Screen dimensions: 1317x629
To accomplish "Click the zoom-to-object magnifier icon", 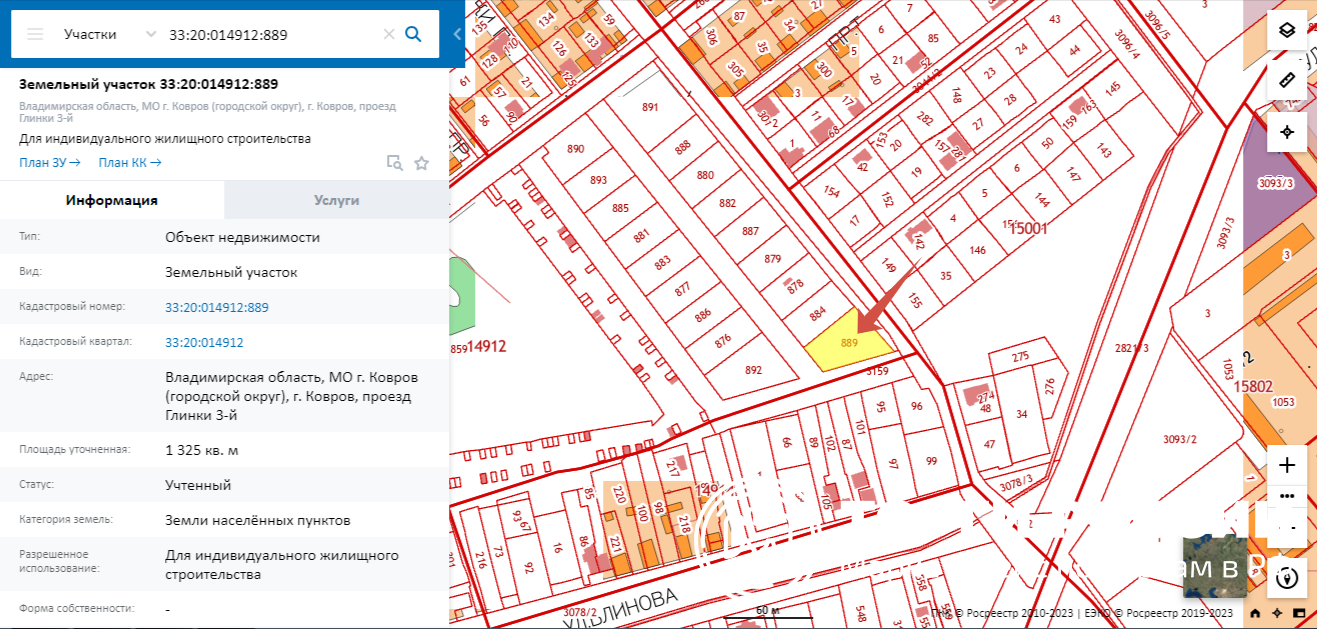I will (394, 163).
